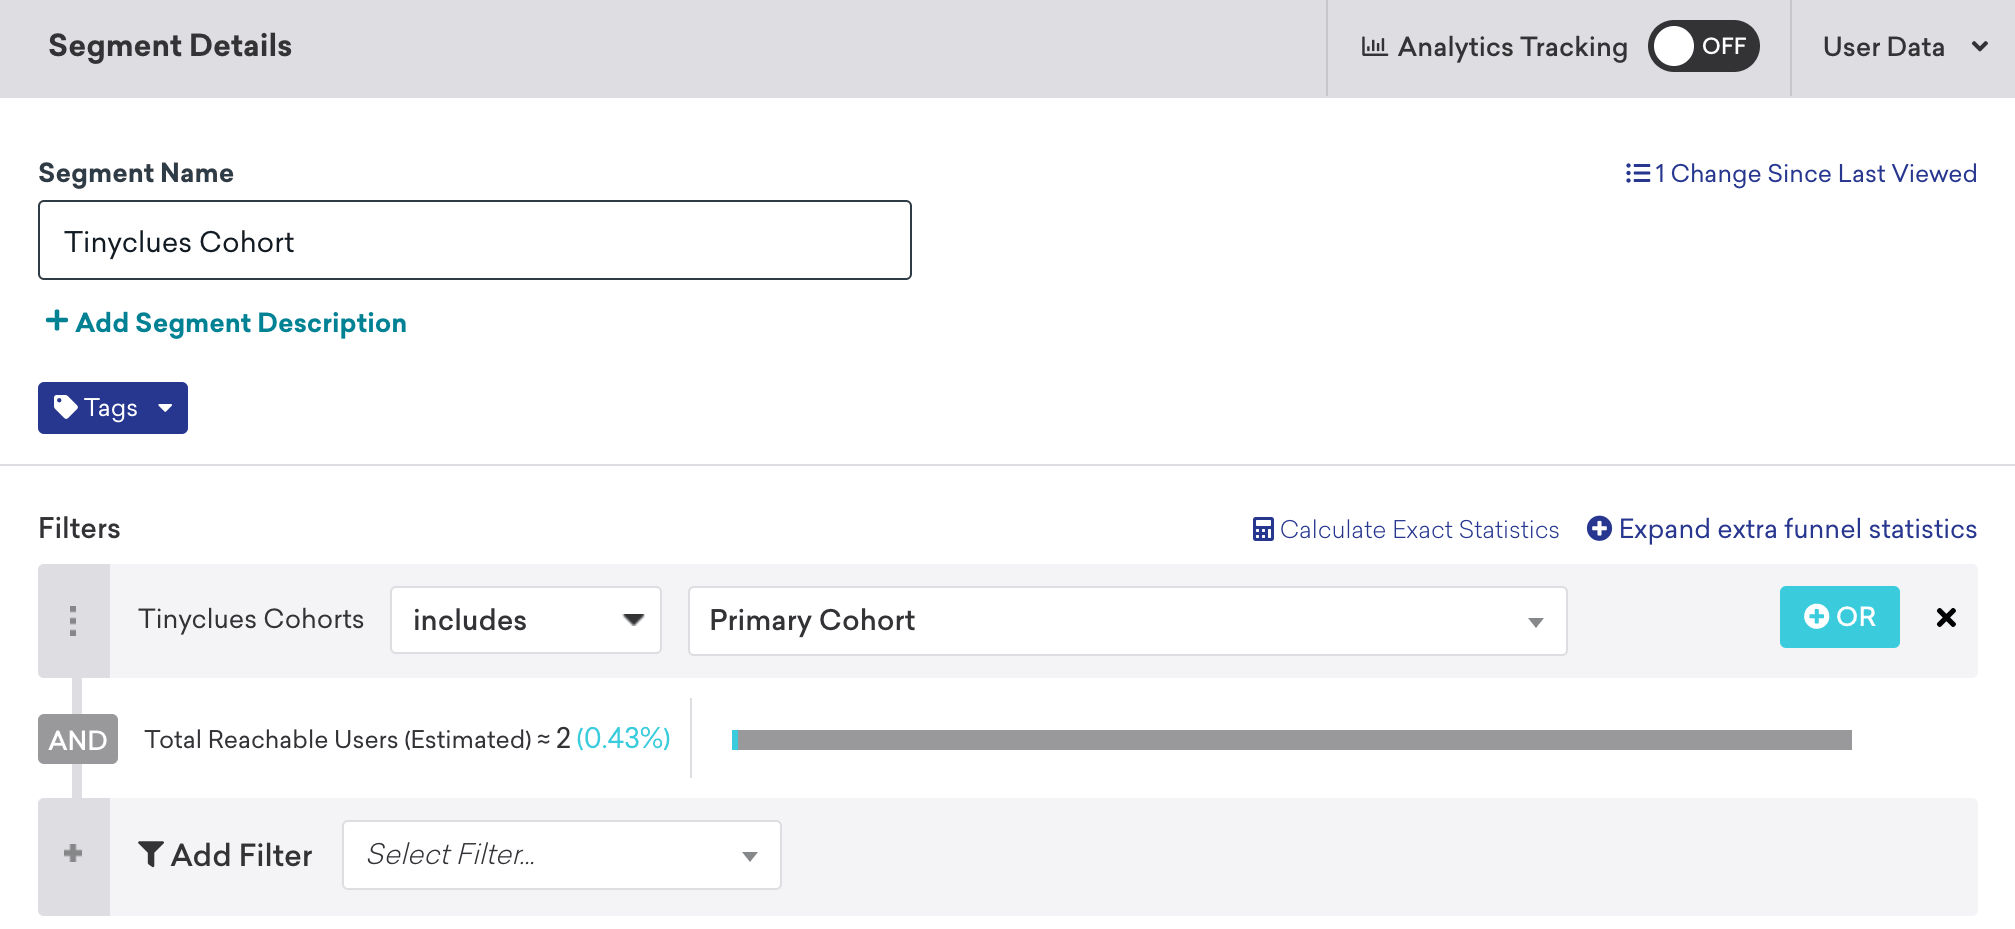Click the plus icon on the Add Filter row
Screen dimensions: 2015x929
tap(72, 854)
